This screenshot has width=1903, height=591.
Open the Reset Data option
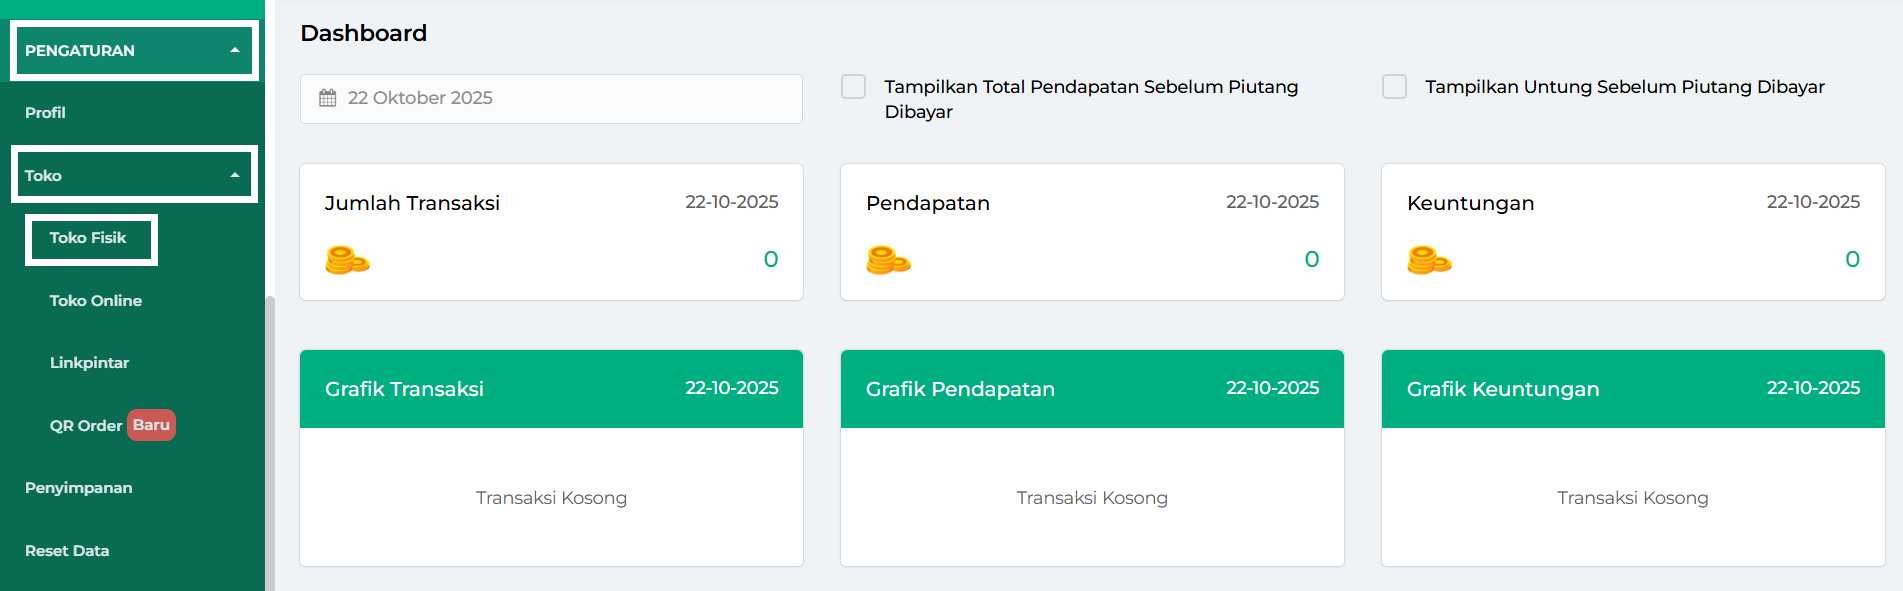coord(67,551)
